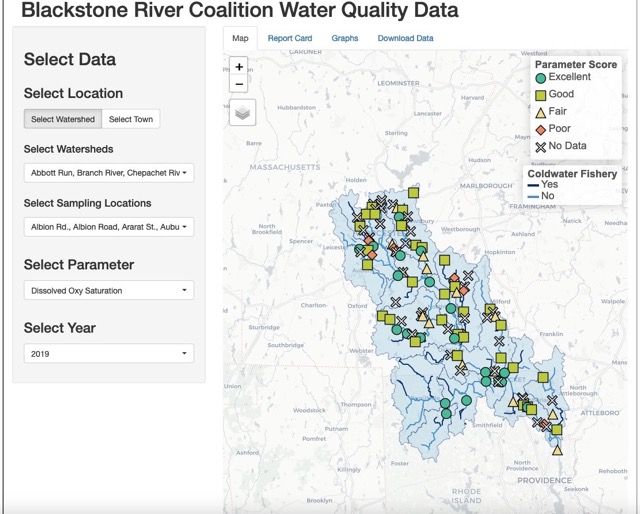Open the Download Data tab
640x514 pixels.
[x=405, y=38]
